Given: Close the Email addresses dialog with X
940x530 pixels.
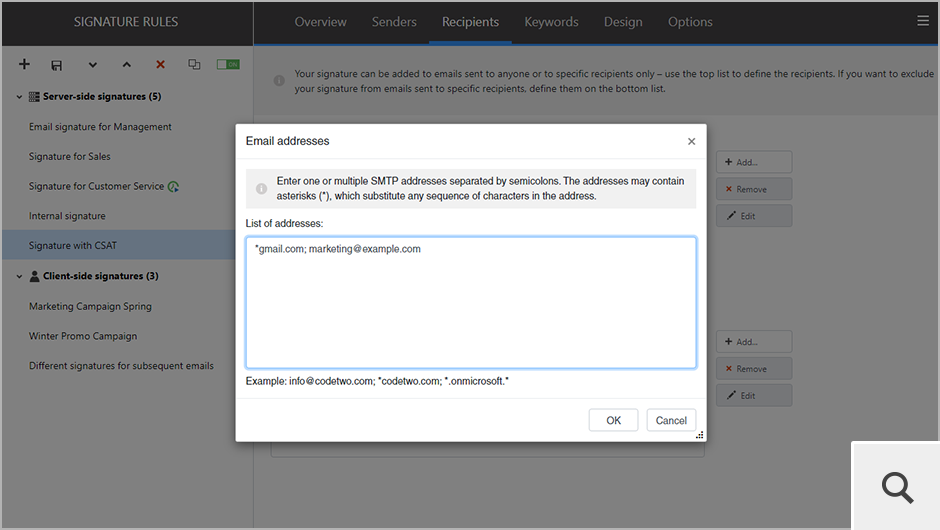Looking at the screenshot, I should click(691, 142).
